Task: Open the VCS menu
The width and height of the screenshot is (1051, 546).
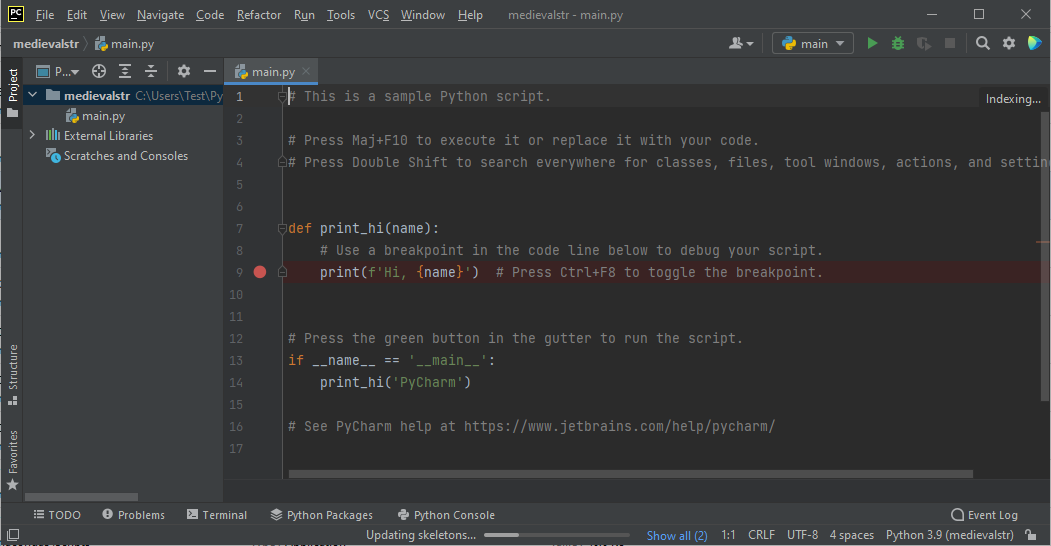Action: point(378,15)
